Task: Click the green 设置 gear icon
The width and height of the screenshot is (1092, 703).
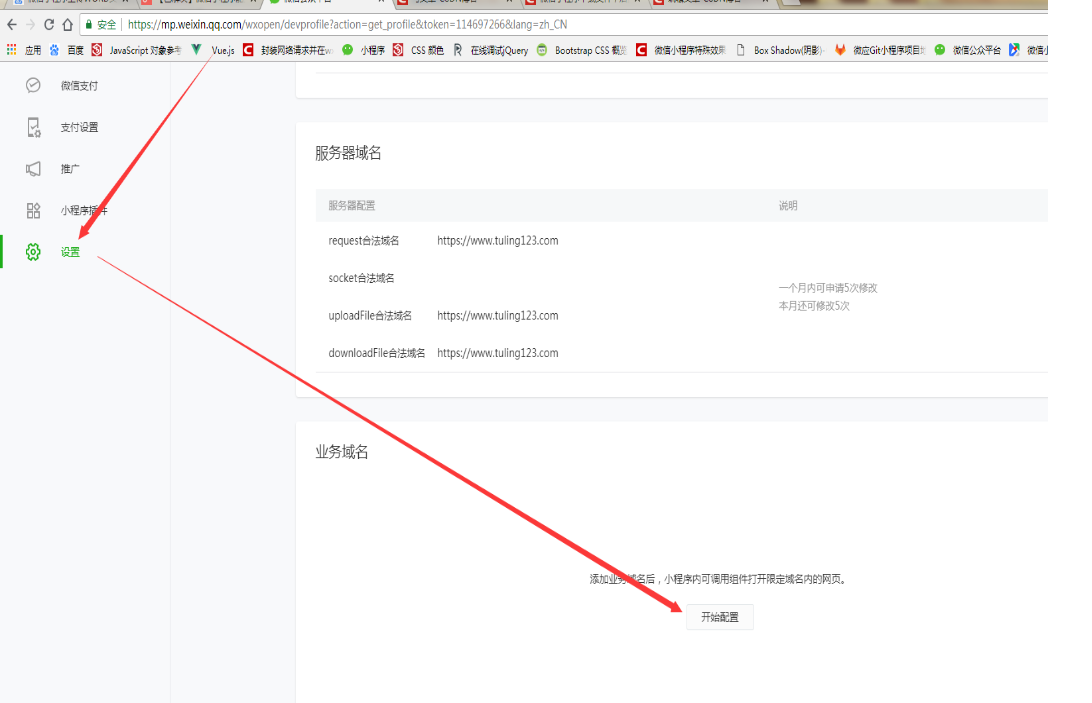Action: tap(33, 252)
